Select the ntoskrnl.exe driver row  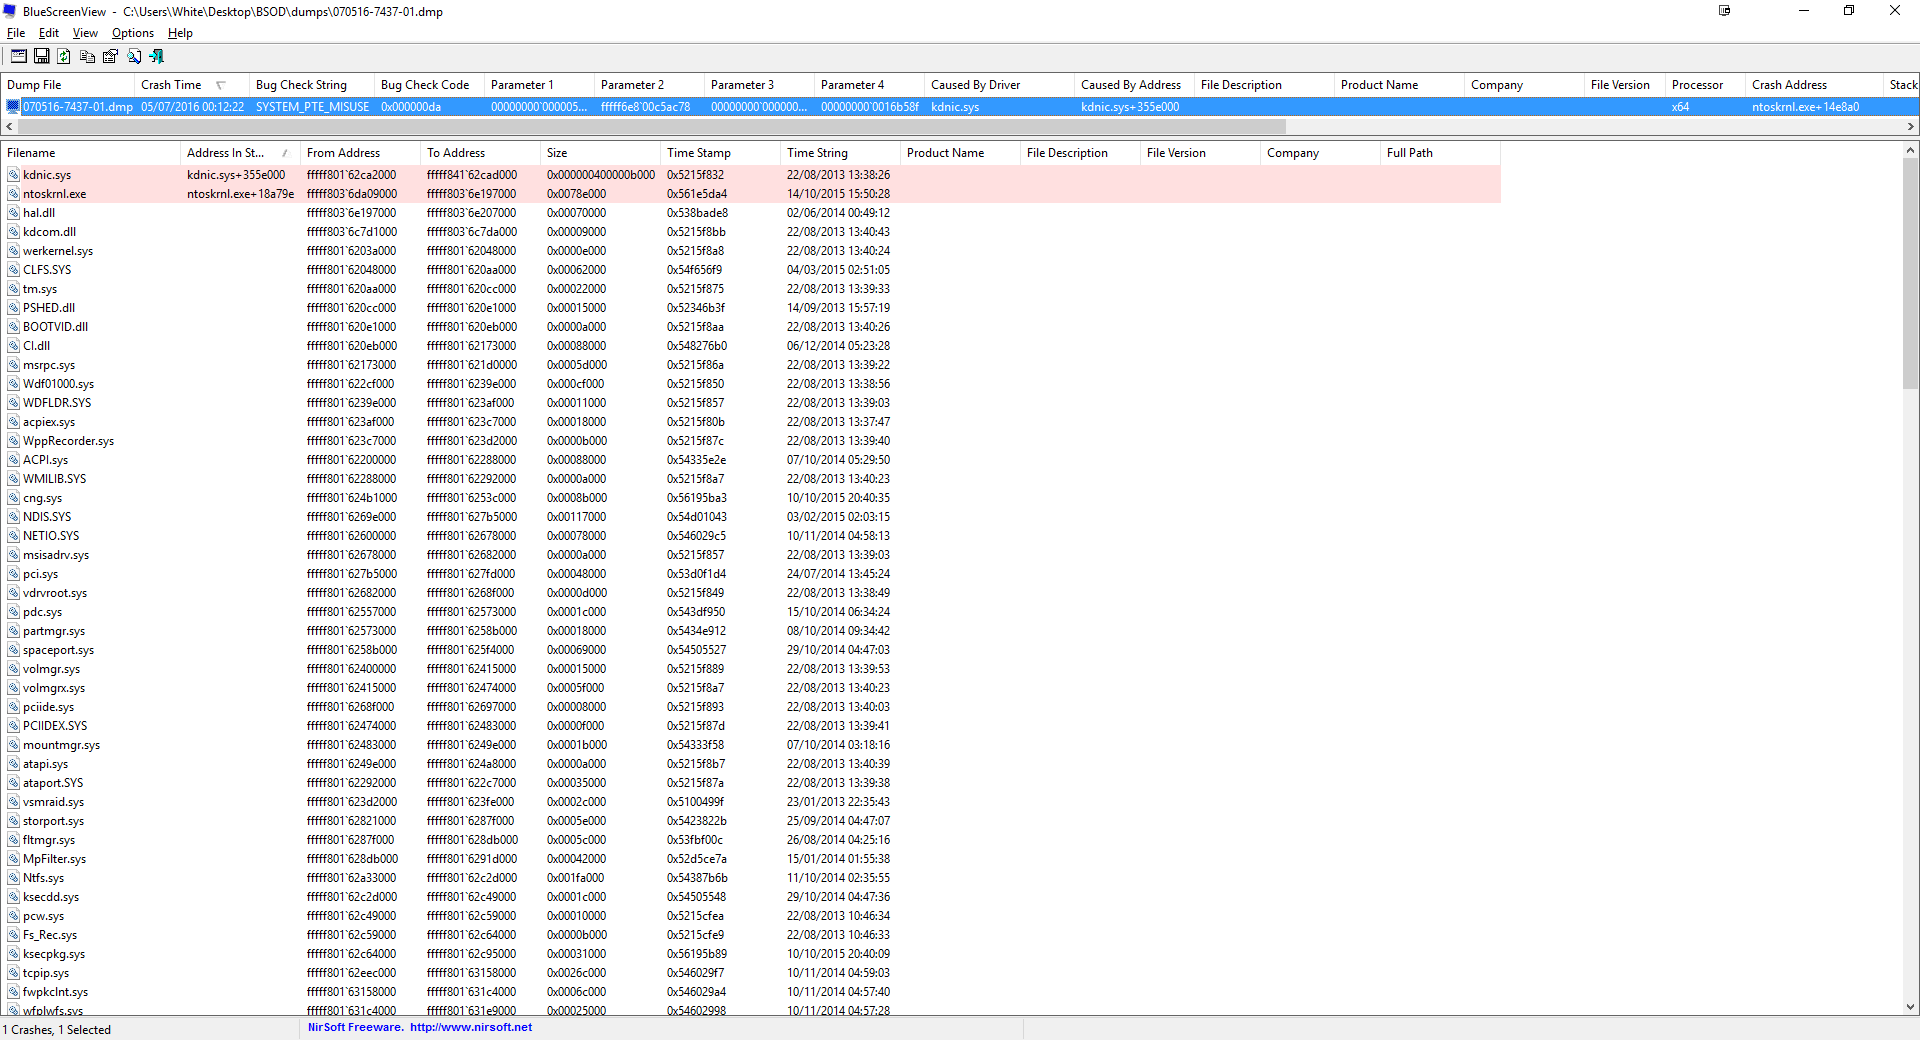point(751,194)
